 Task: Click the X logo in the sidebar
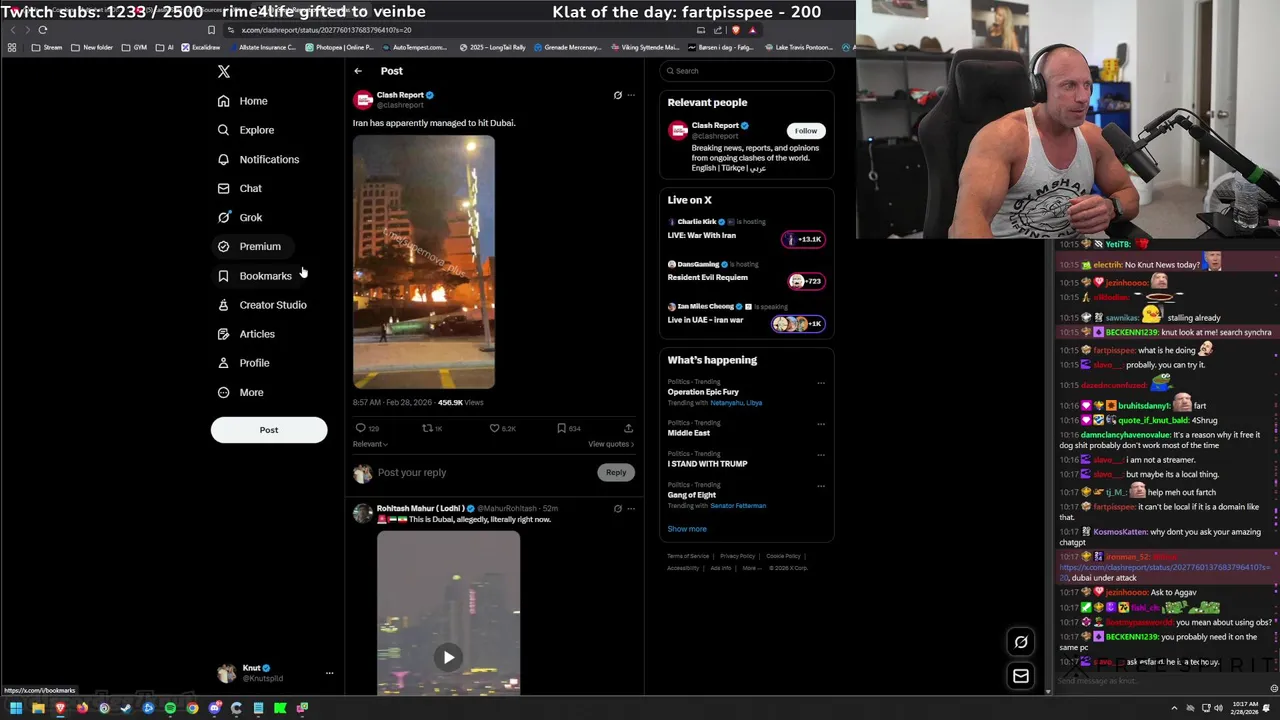pyautogui.click(x=224, y=71)
